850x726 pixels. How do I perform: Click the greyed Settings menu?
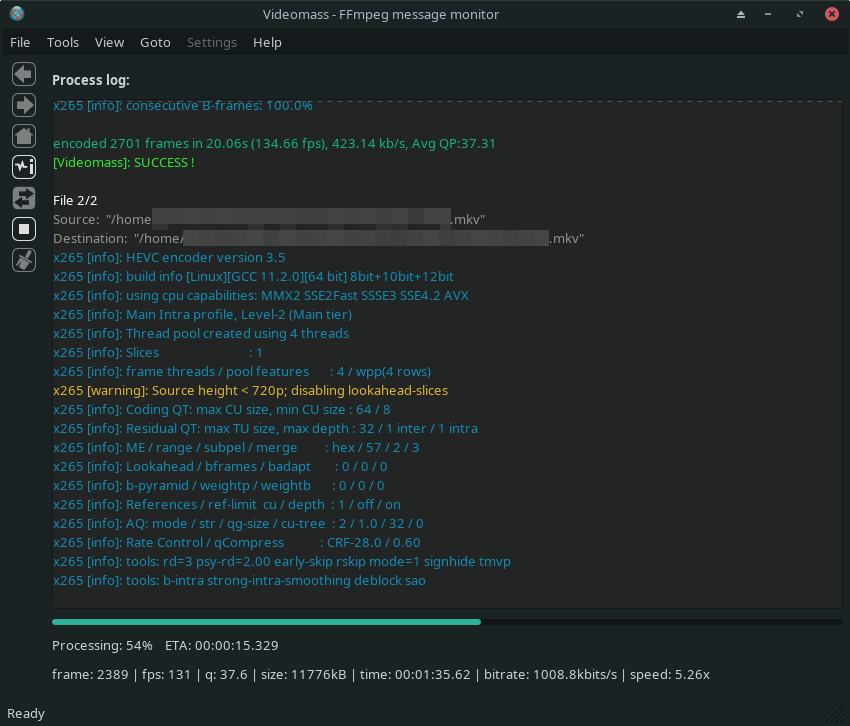(x=212, y=42)
